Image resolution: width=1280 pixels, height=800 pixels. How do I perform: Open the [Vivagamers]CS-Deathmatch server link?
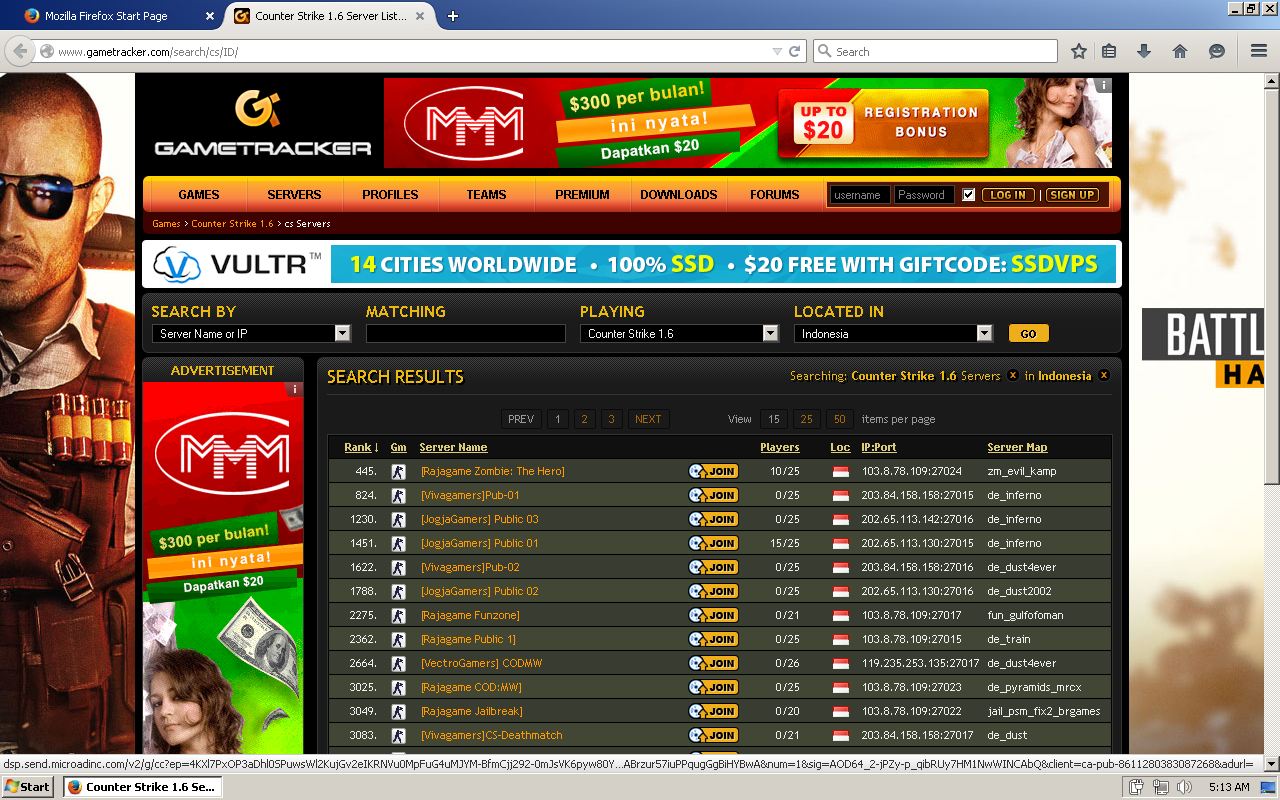(491, 735)
